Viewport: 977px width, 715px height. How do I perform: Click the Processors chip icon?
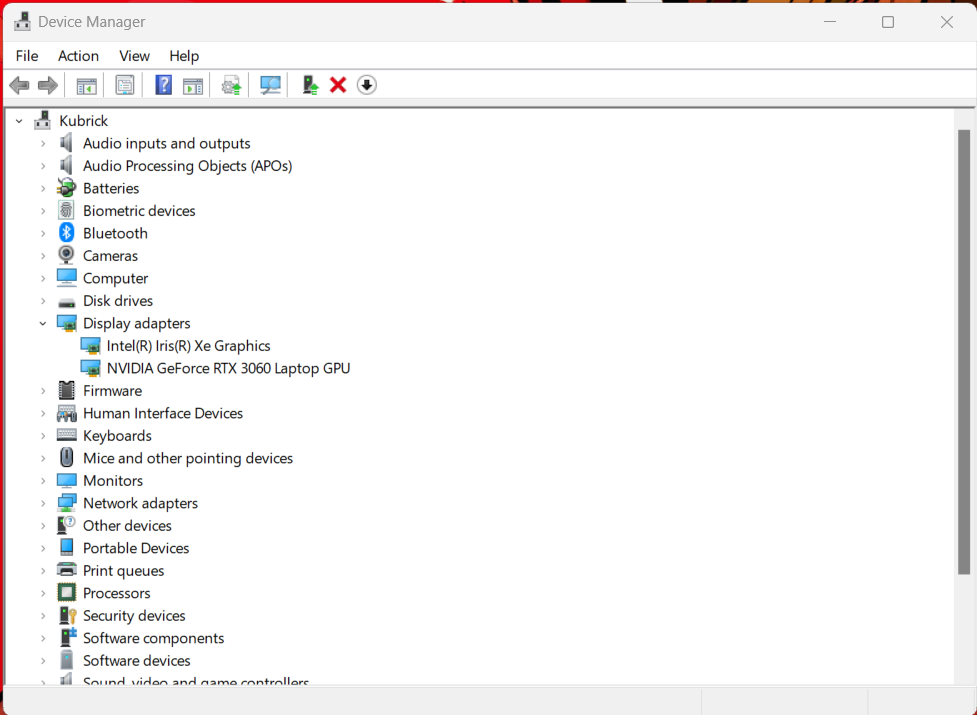coord(67,593)
